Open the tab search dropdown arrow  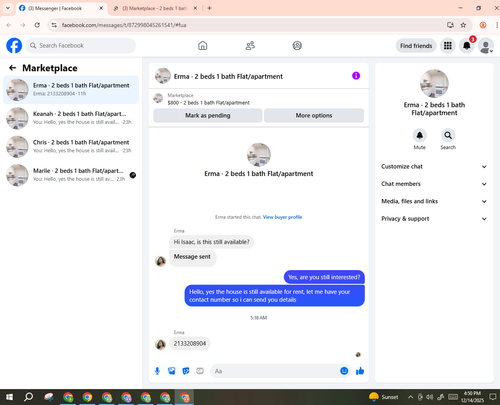8,8
